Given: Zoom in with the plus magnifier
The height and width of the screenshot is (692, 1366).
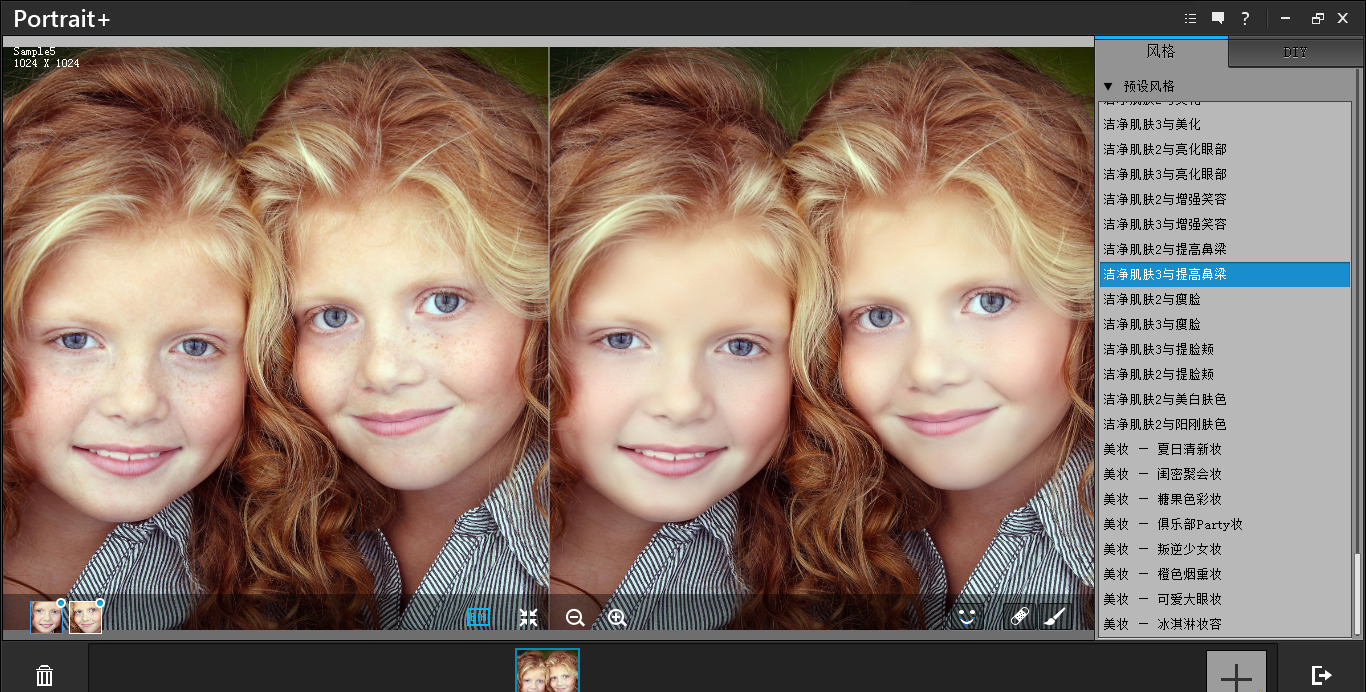Looking at the screenshot, I should click(617, 617).
